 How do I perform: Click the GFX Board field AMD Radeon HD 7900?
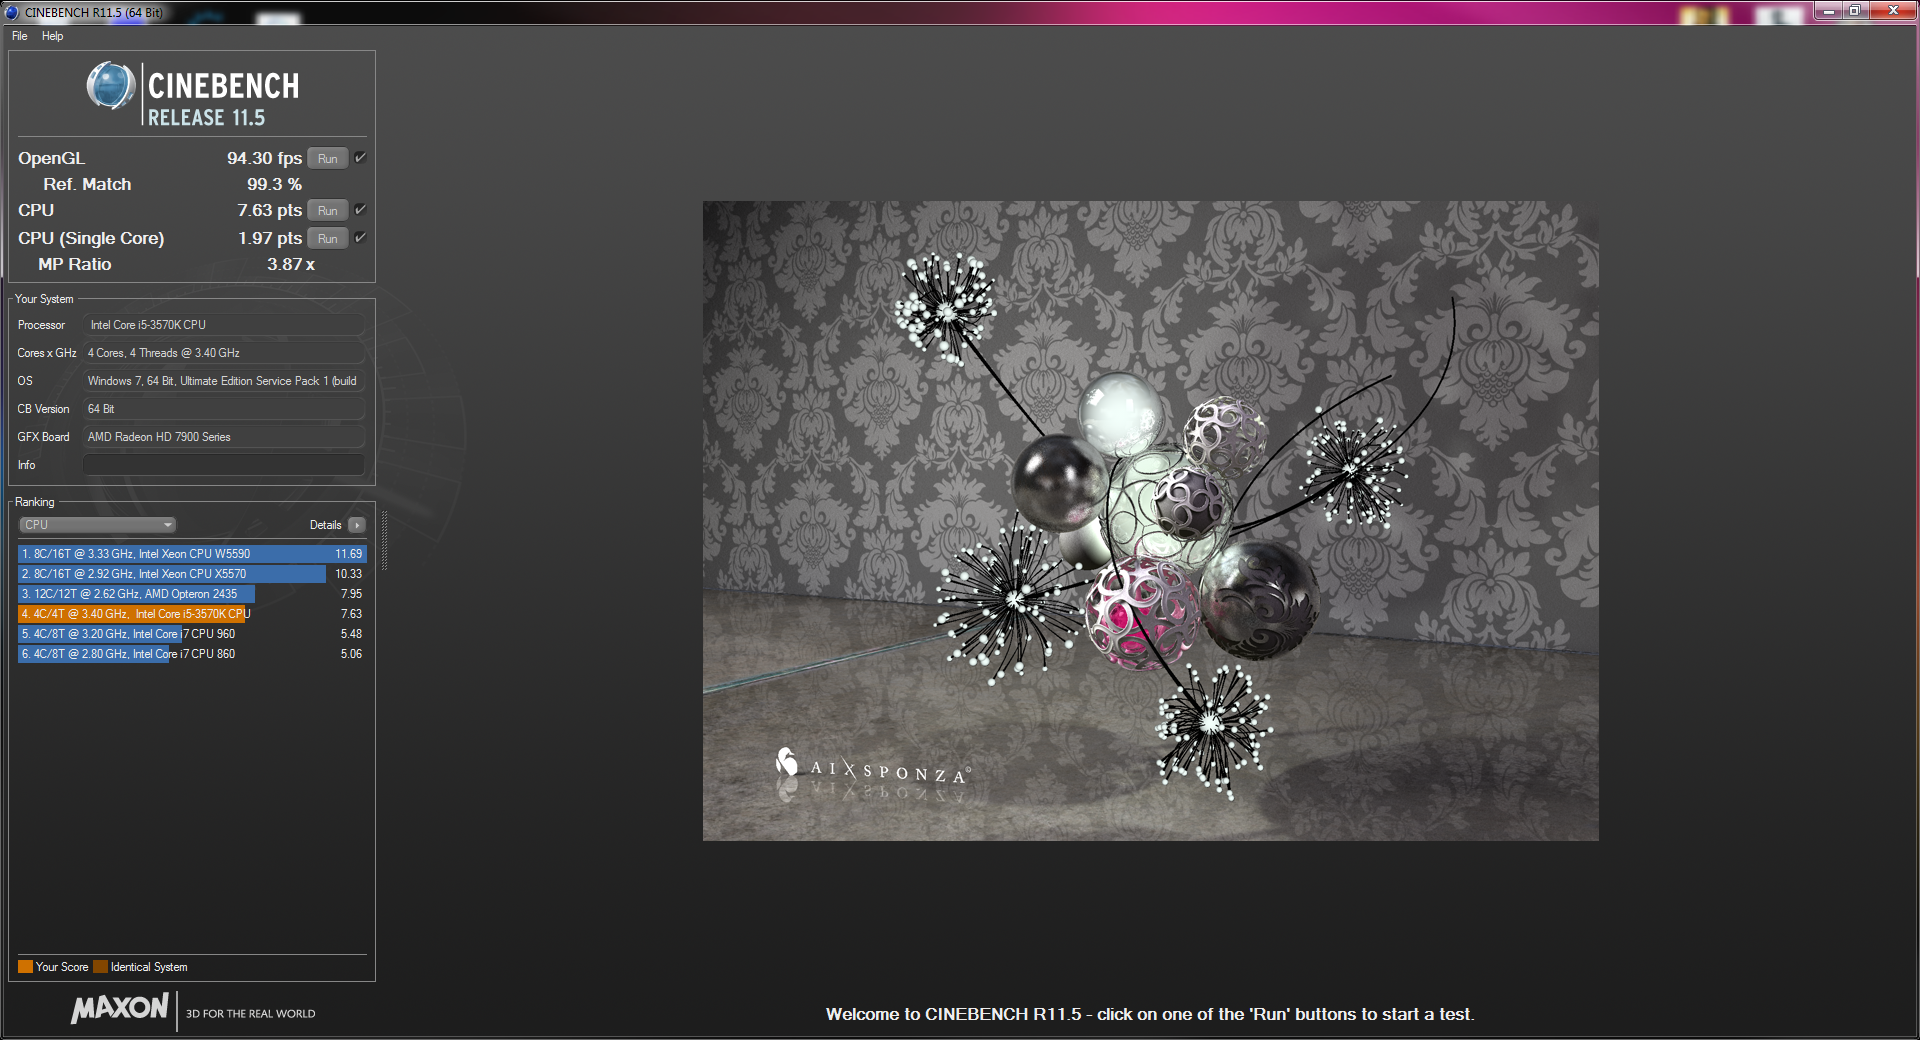224,437
